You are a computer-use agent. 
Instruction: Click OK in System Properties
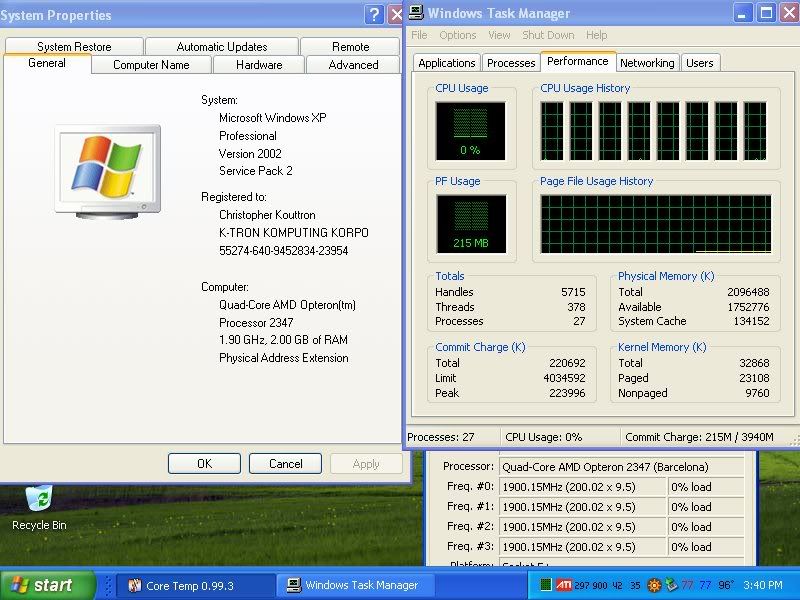204,463
